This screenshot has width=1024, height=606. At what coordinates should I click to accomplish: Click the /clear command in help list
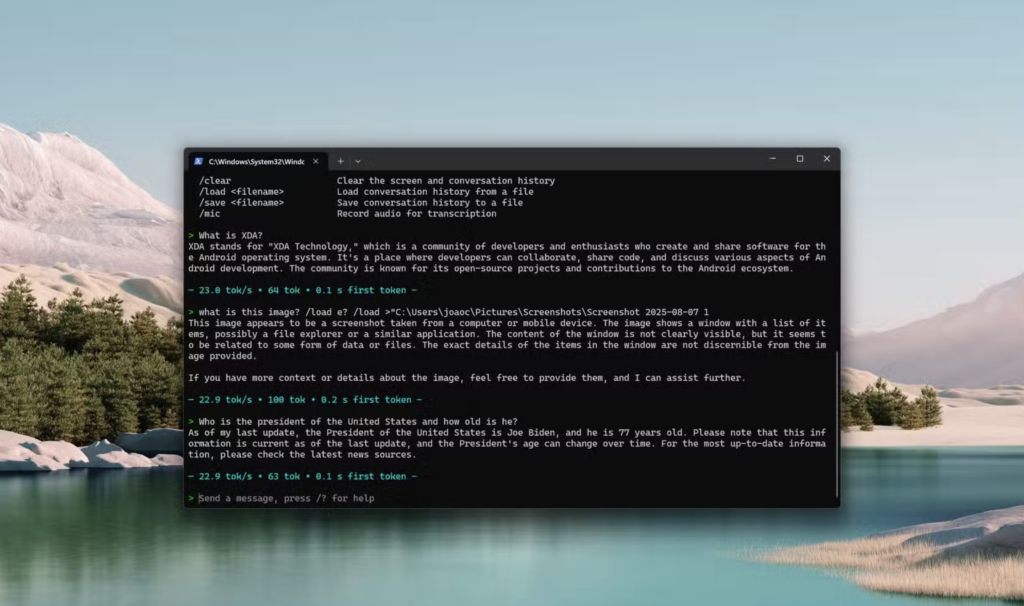tap(215, 181)
